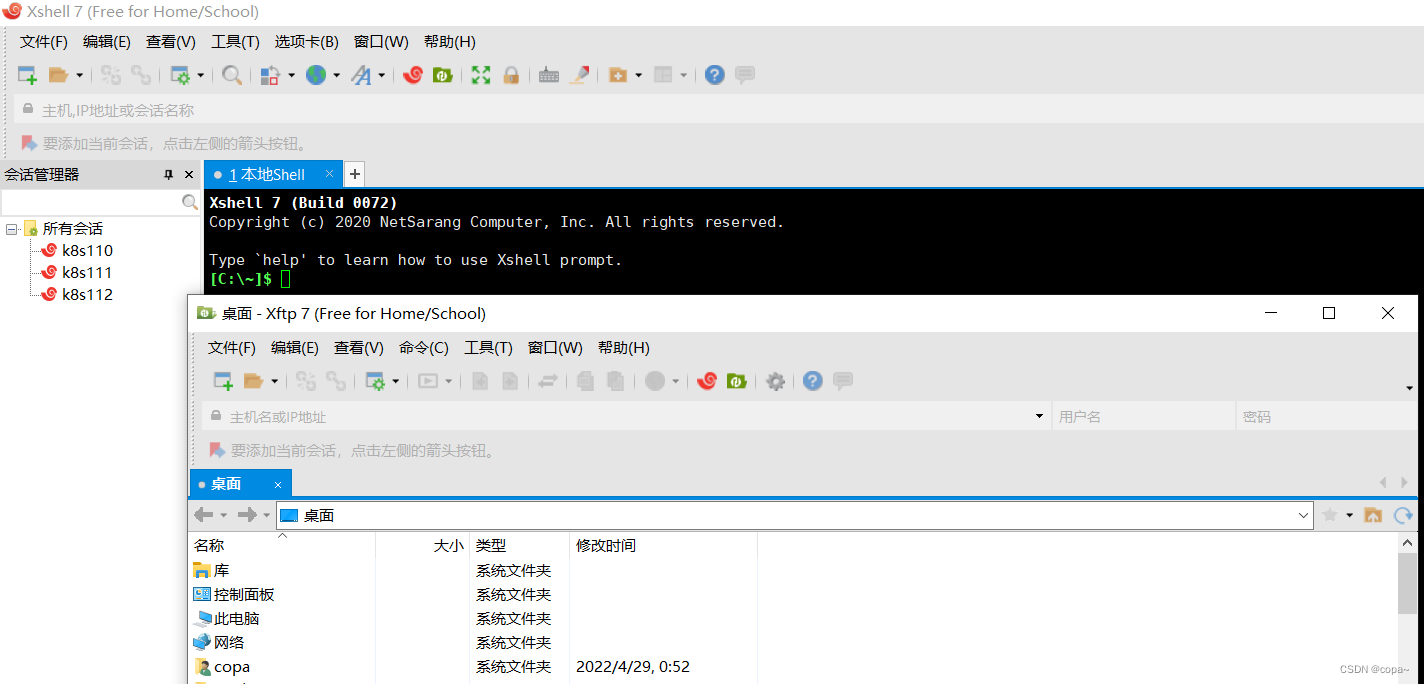Launch Xftp from the Xshell toolbar
This screenshot has width=1424, height=684.
pos(443,75)
